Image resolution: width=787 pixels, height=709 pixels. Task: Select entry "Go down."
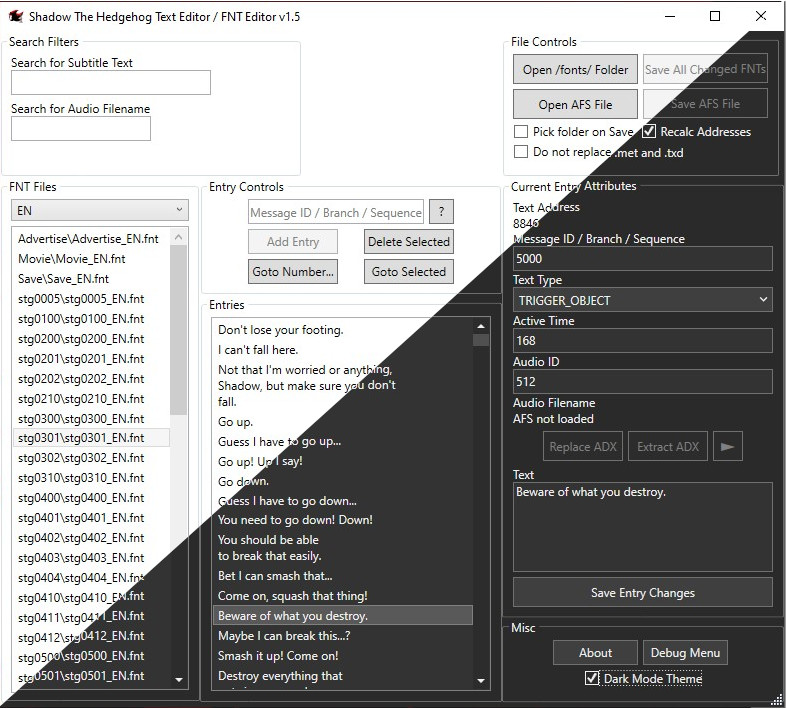343,481
